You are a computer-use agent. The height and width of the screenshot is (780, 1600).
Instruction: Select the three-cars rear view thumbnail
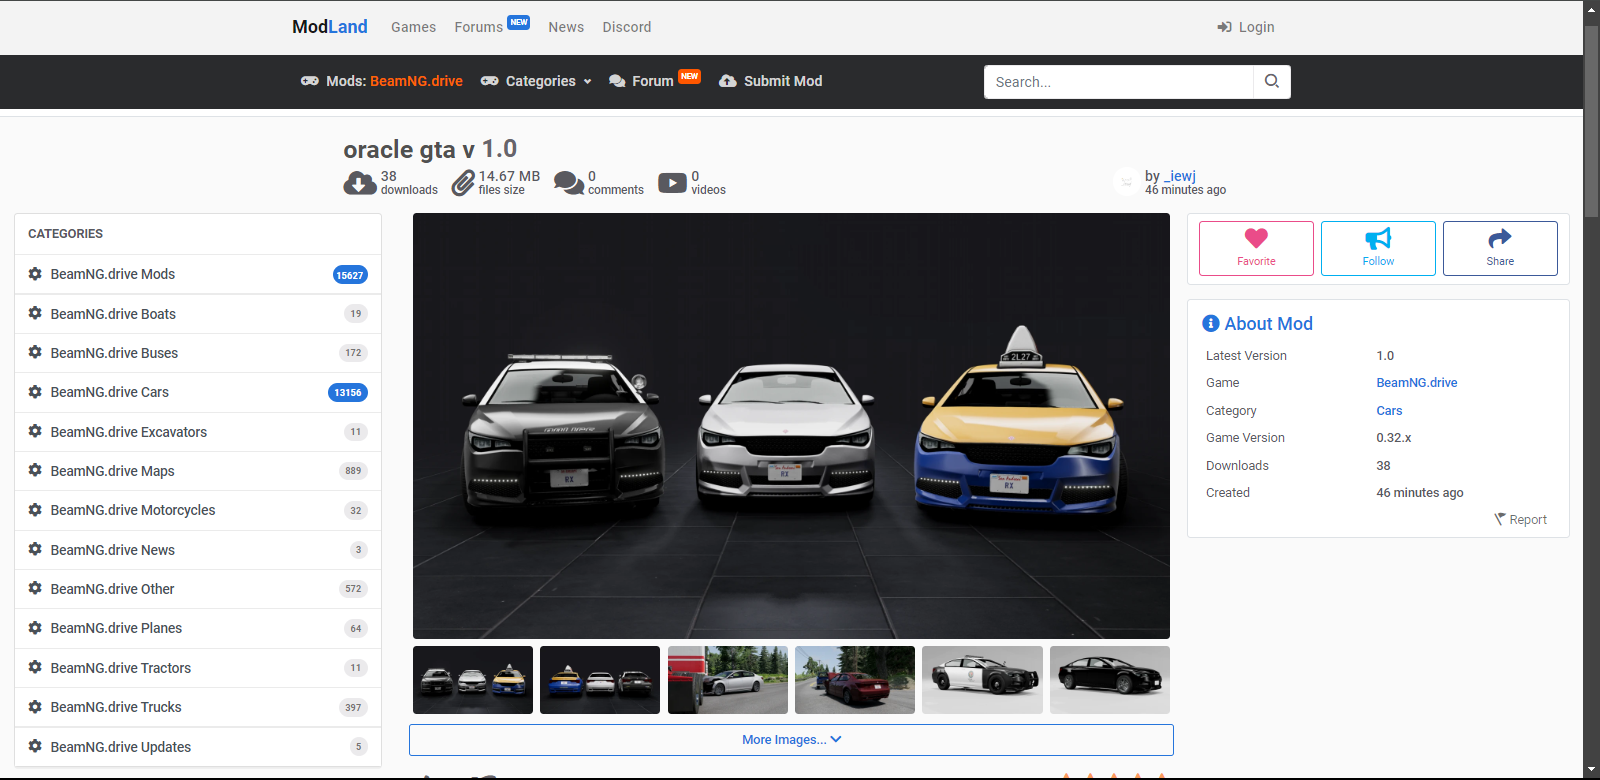600,680
